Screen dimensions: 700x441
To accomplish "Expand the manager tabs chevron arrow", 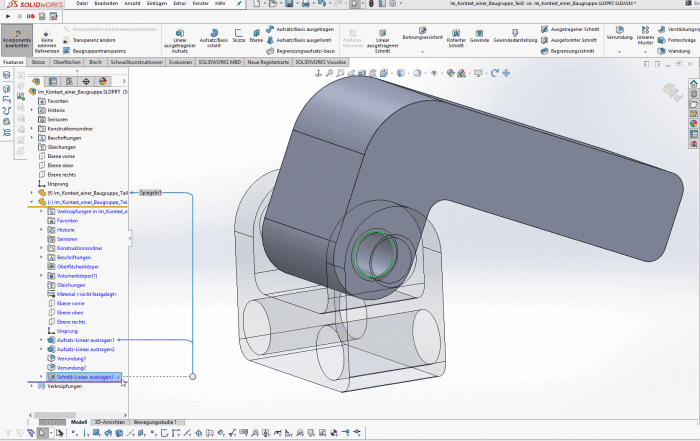I will pos(124,81).
